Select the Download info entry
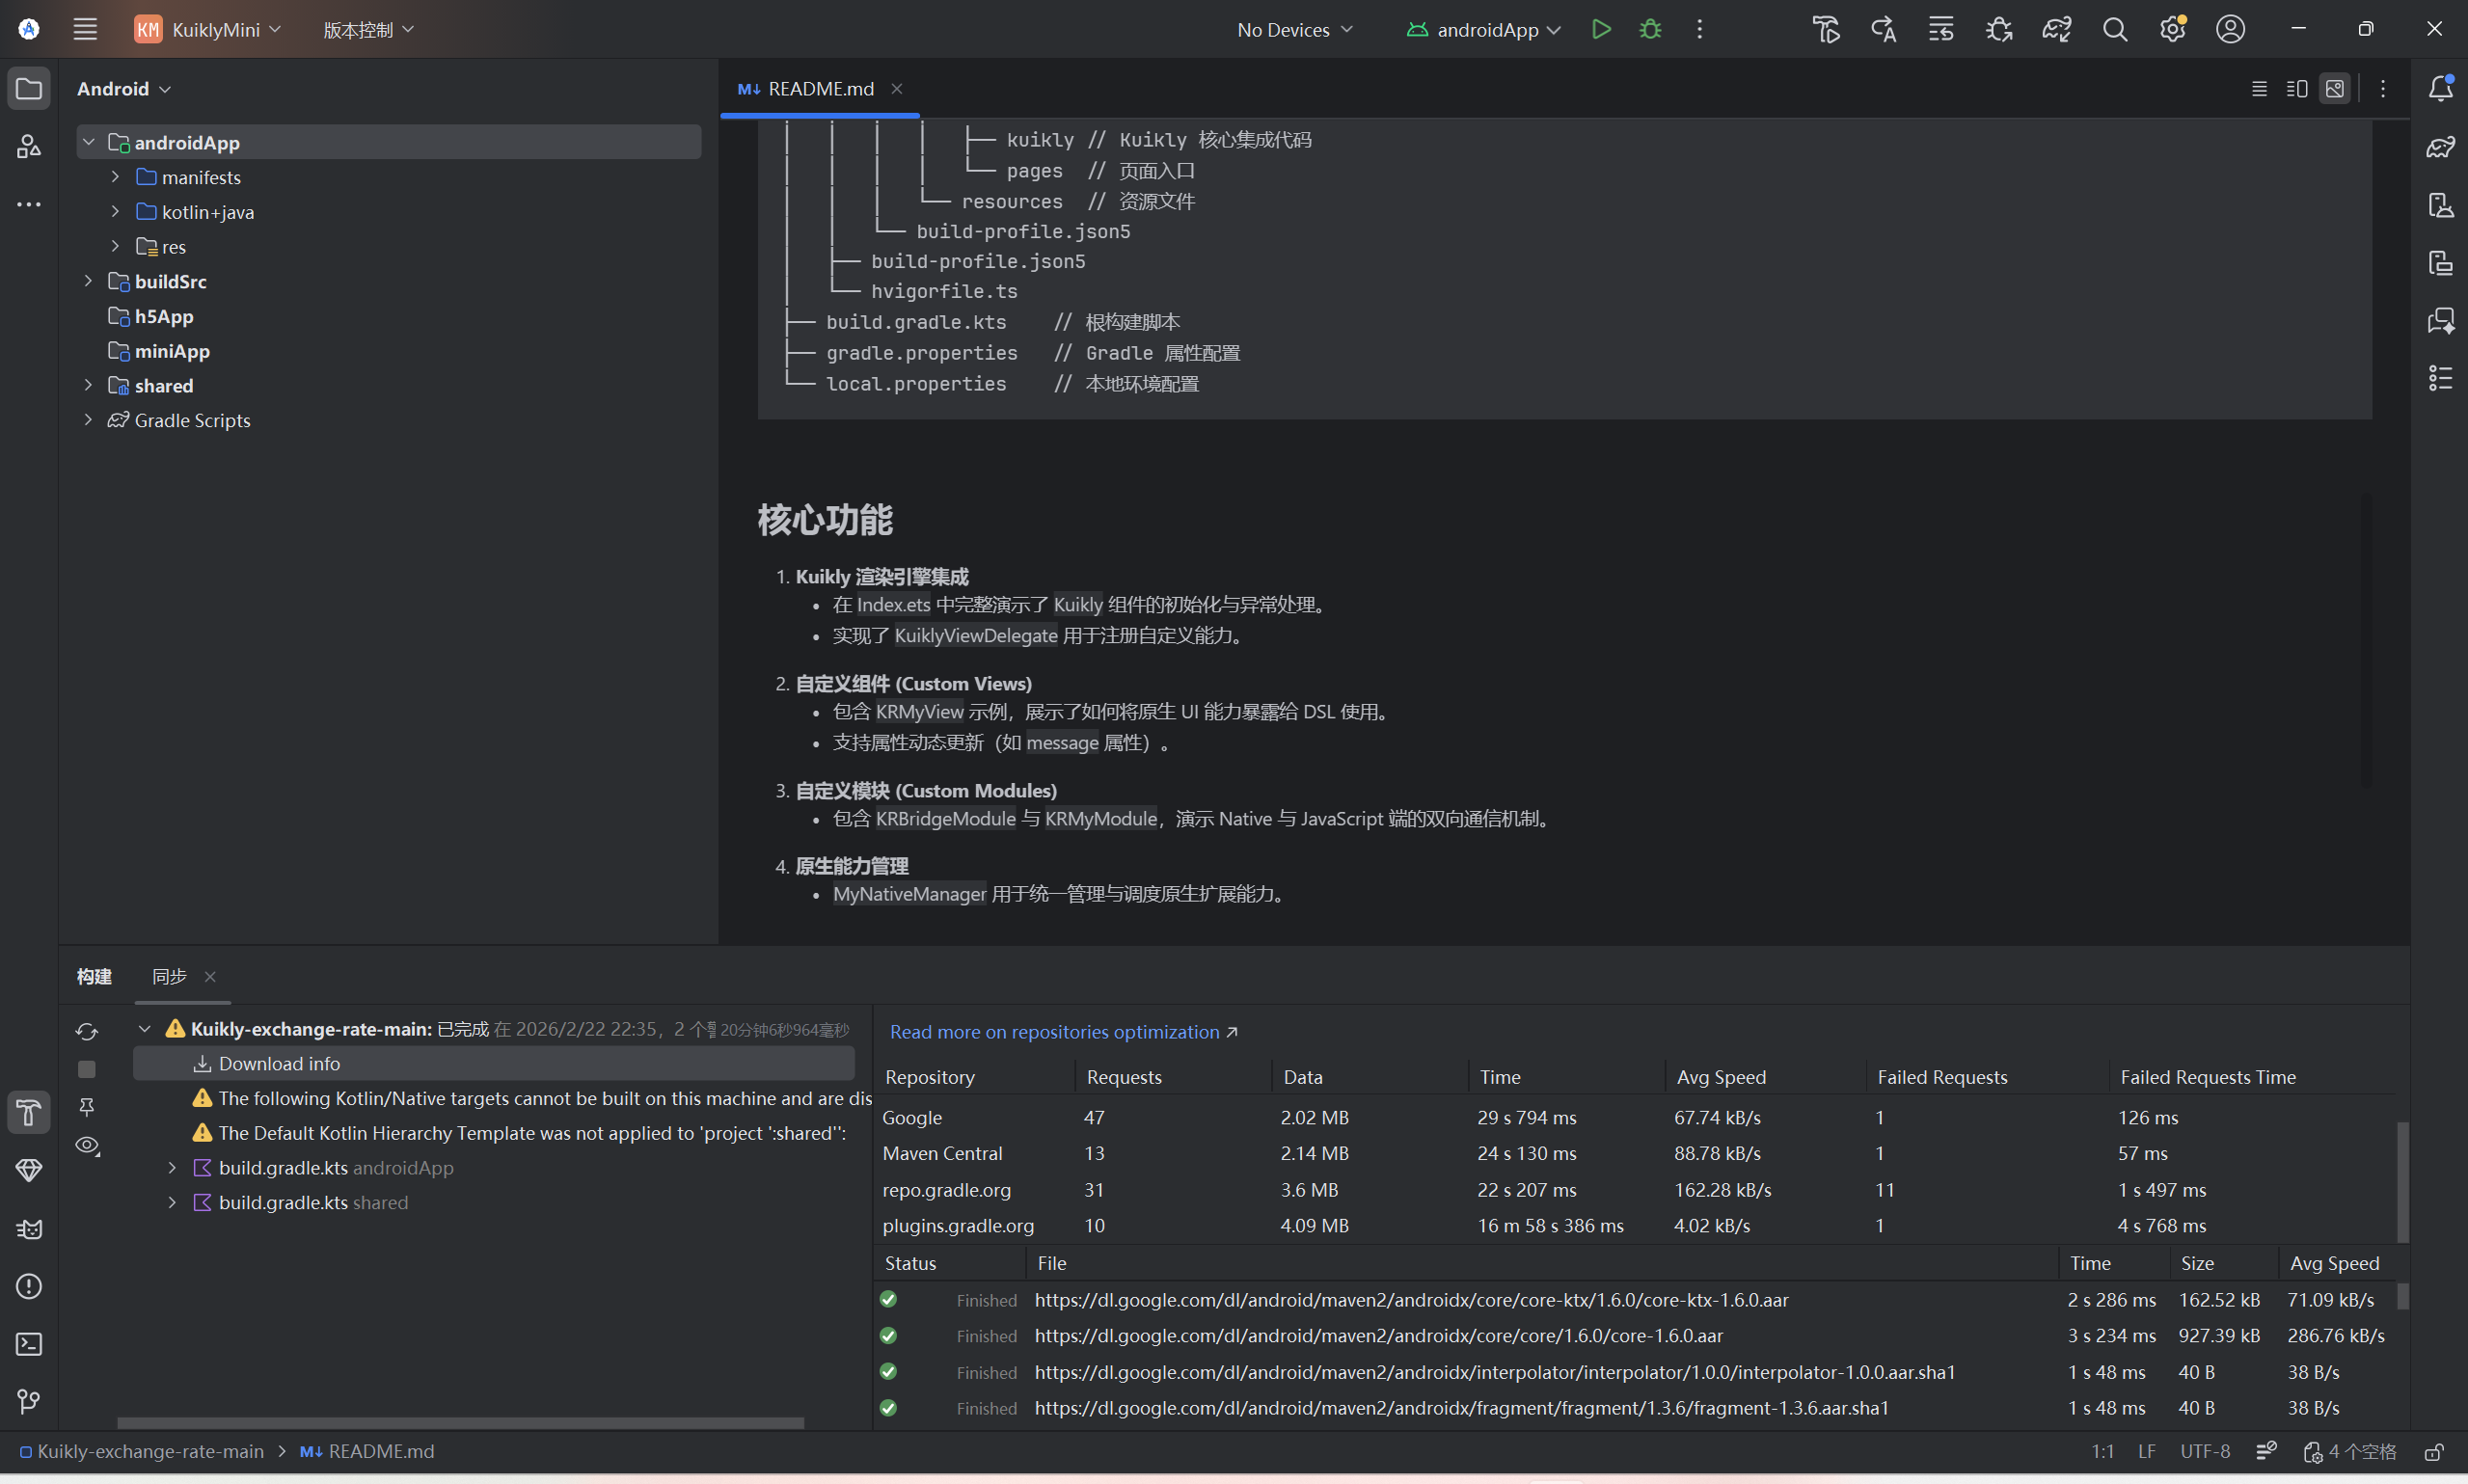The height and width of the screenshot is (1484, 2468). tap(279, 1063)
